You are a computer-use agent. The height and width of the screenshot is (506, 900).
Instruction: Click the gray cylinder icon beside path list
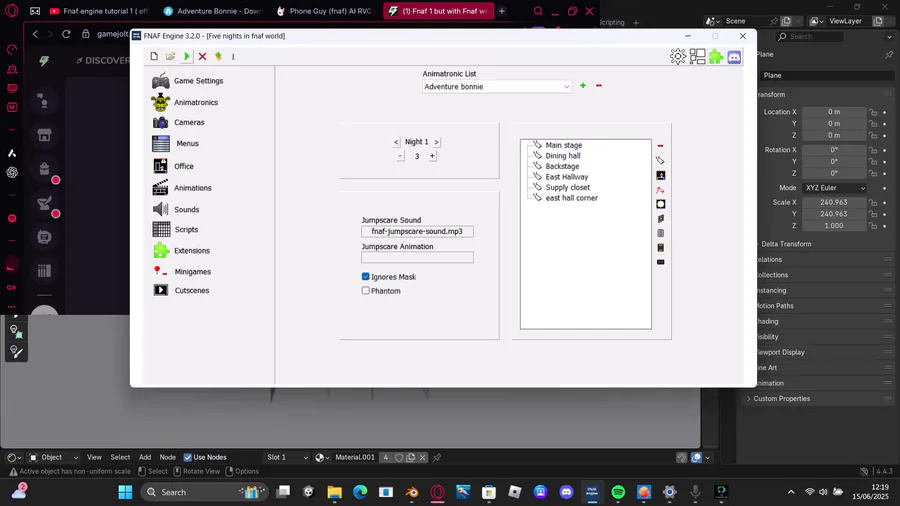(x=661, y=233)
